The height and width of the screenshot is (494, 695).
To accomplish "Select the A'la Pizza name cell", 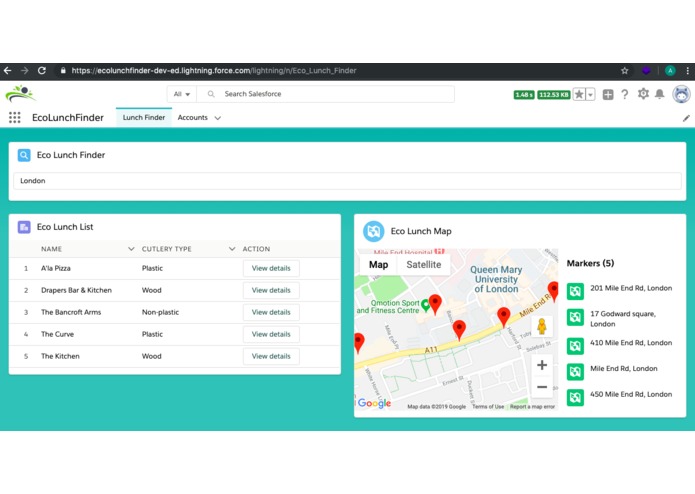I will [56, 268].
